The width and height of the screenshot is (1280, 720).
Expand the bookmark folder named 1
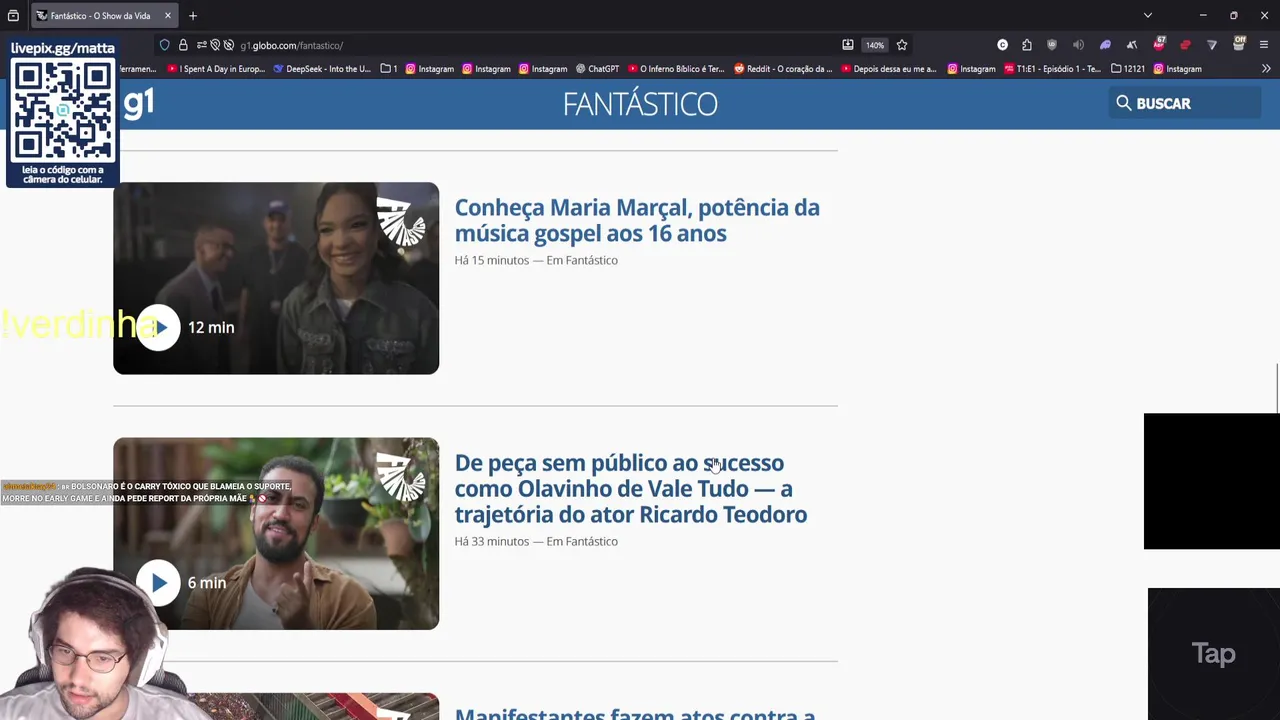pyautogui.click(x=389, y=69)
